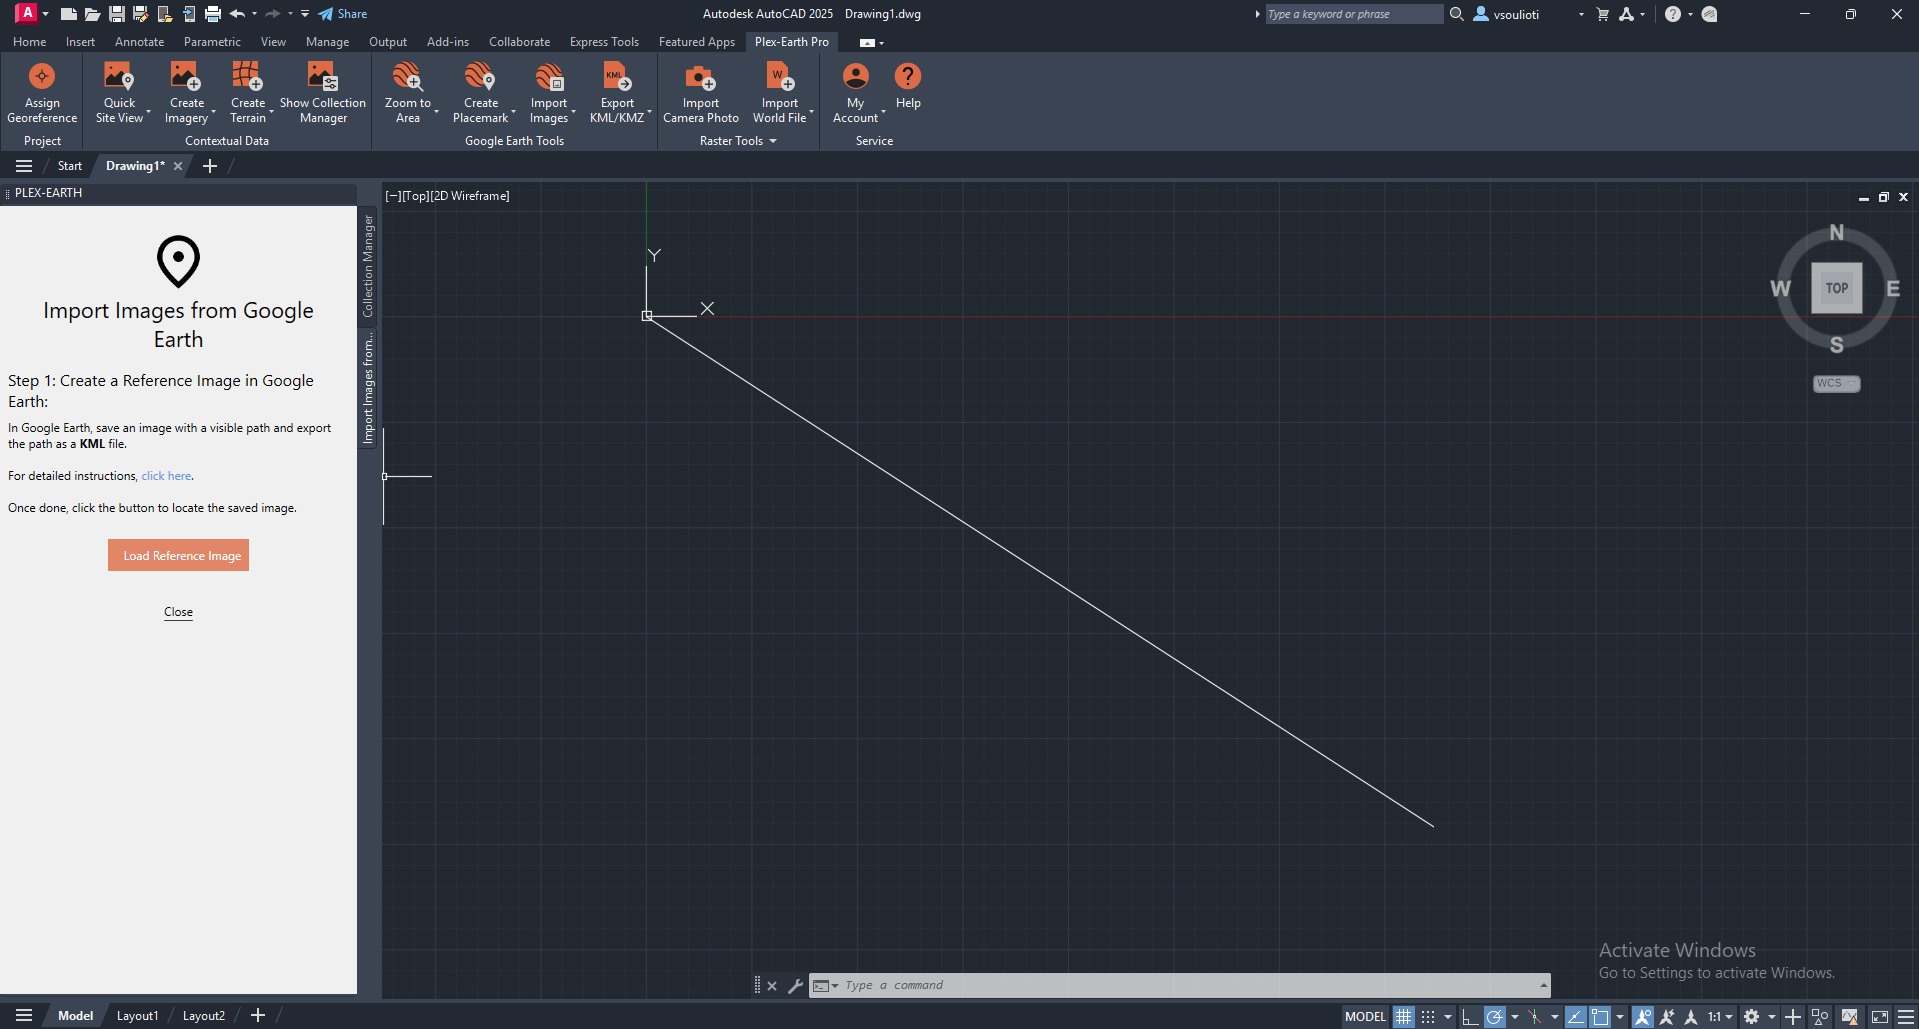Image resolution: width=1919 pixels, height=1029 pixels.
Task: Click the Assign Georeference tool
Action: coord(42,93)
